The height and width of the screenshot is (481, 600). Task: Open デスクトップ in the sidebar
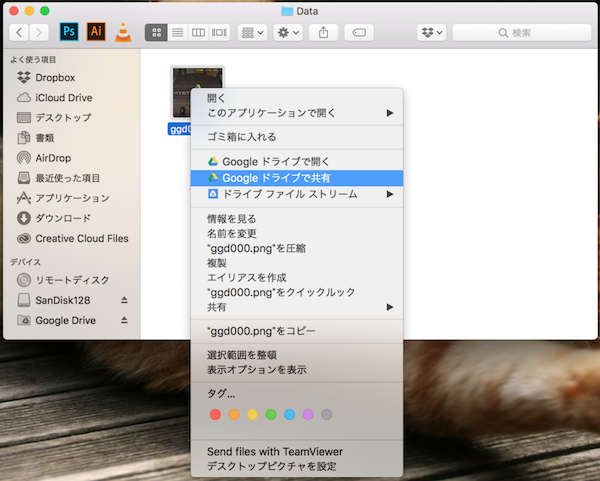54,117
